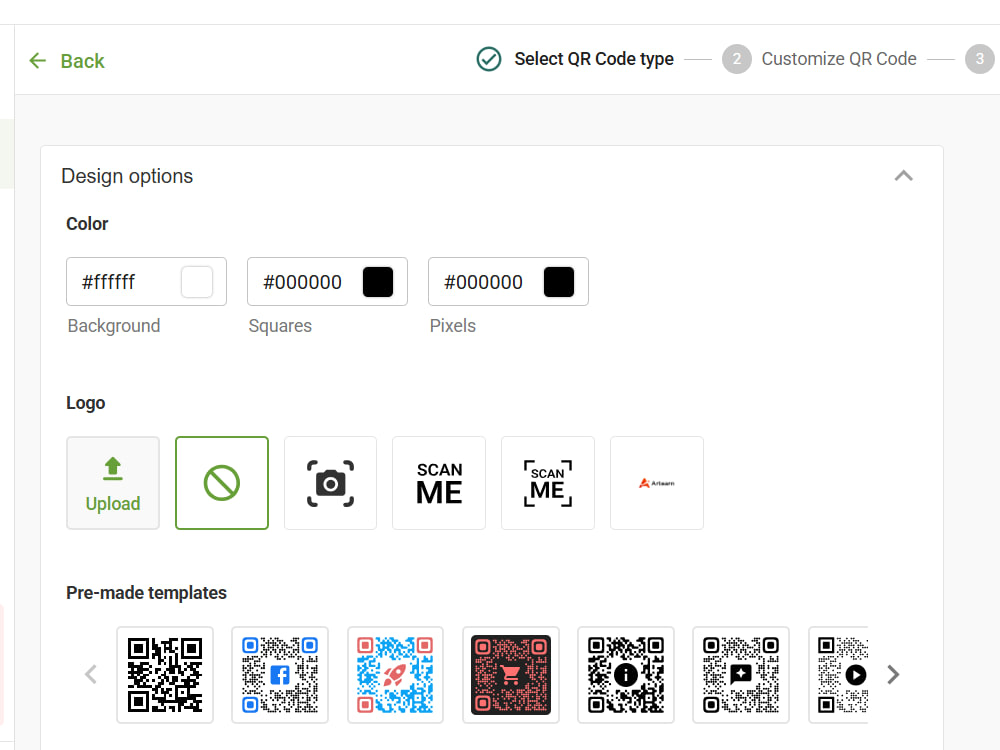Choose the bracketed SCAN ME logo
1000x750 pixels.
pos(548,483)
